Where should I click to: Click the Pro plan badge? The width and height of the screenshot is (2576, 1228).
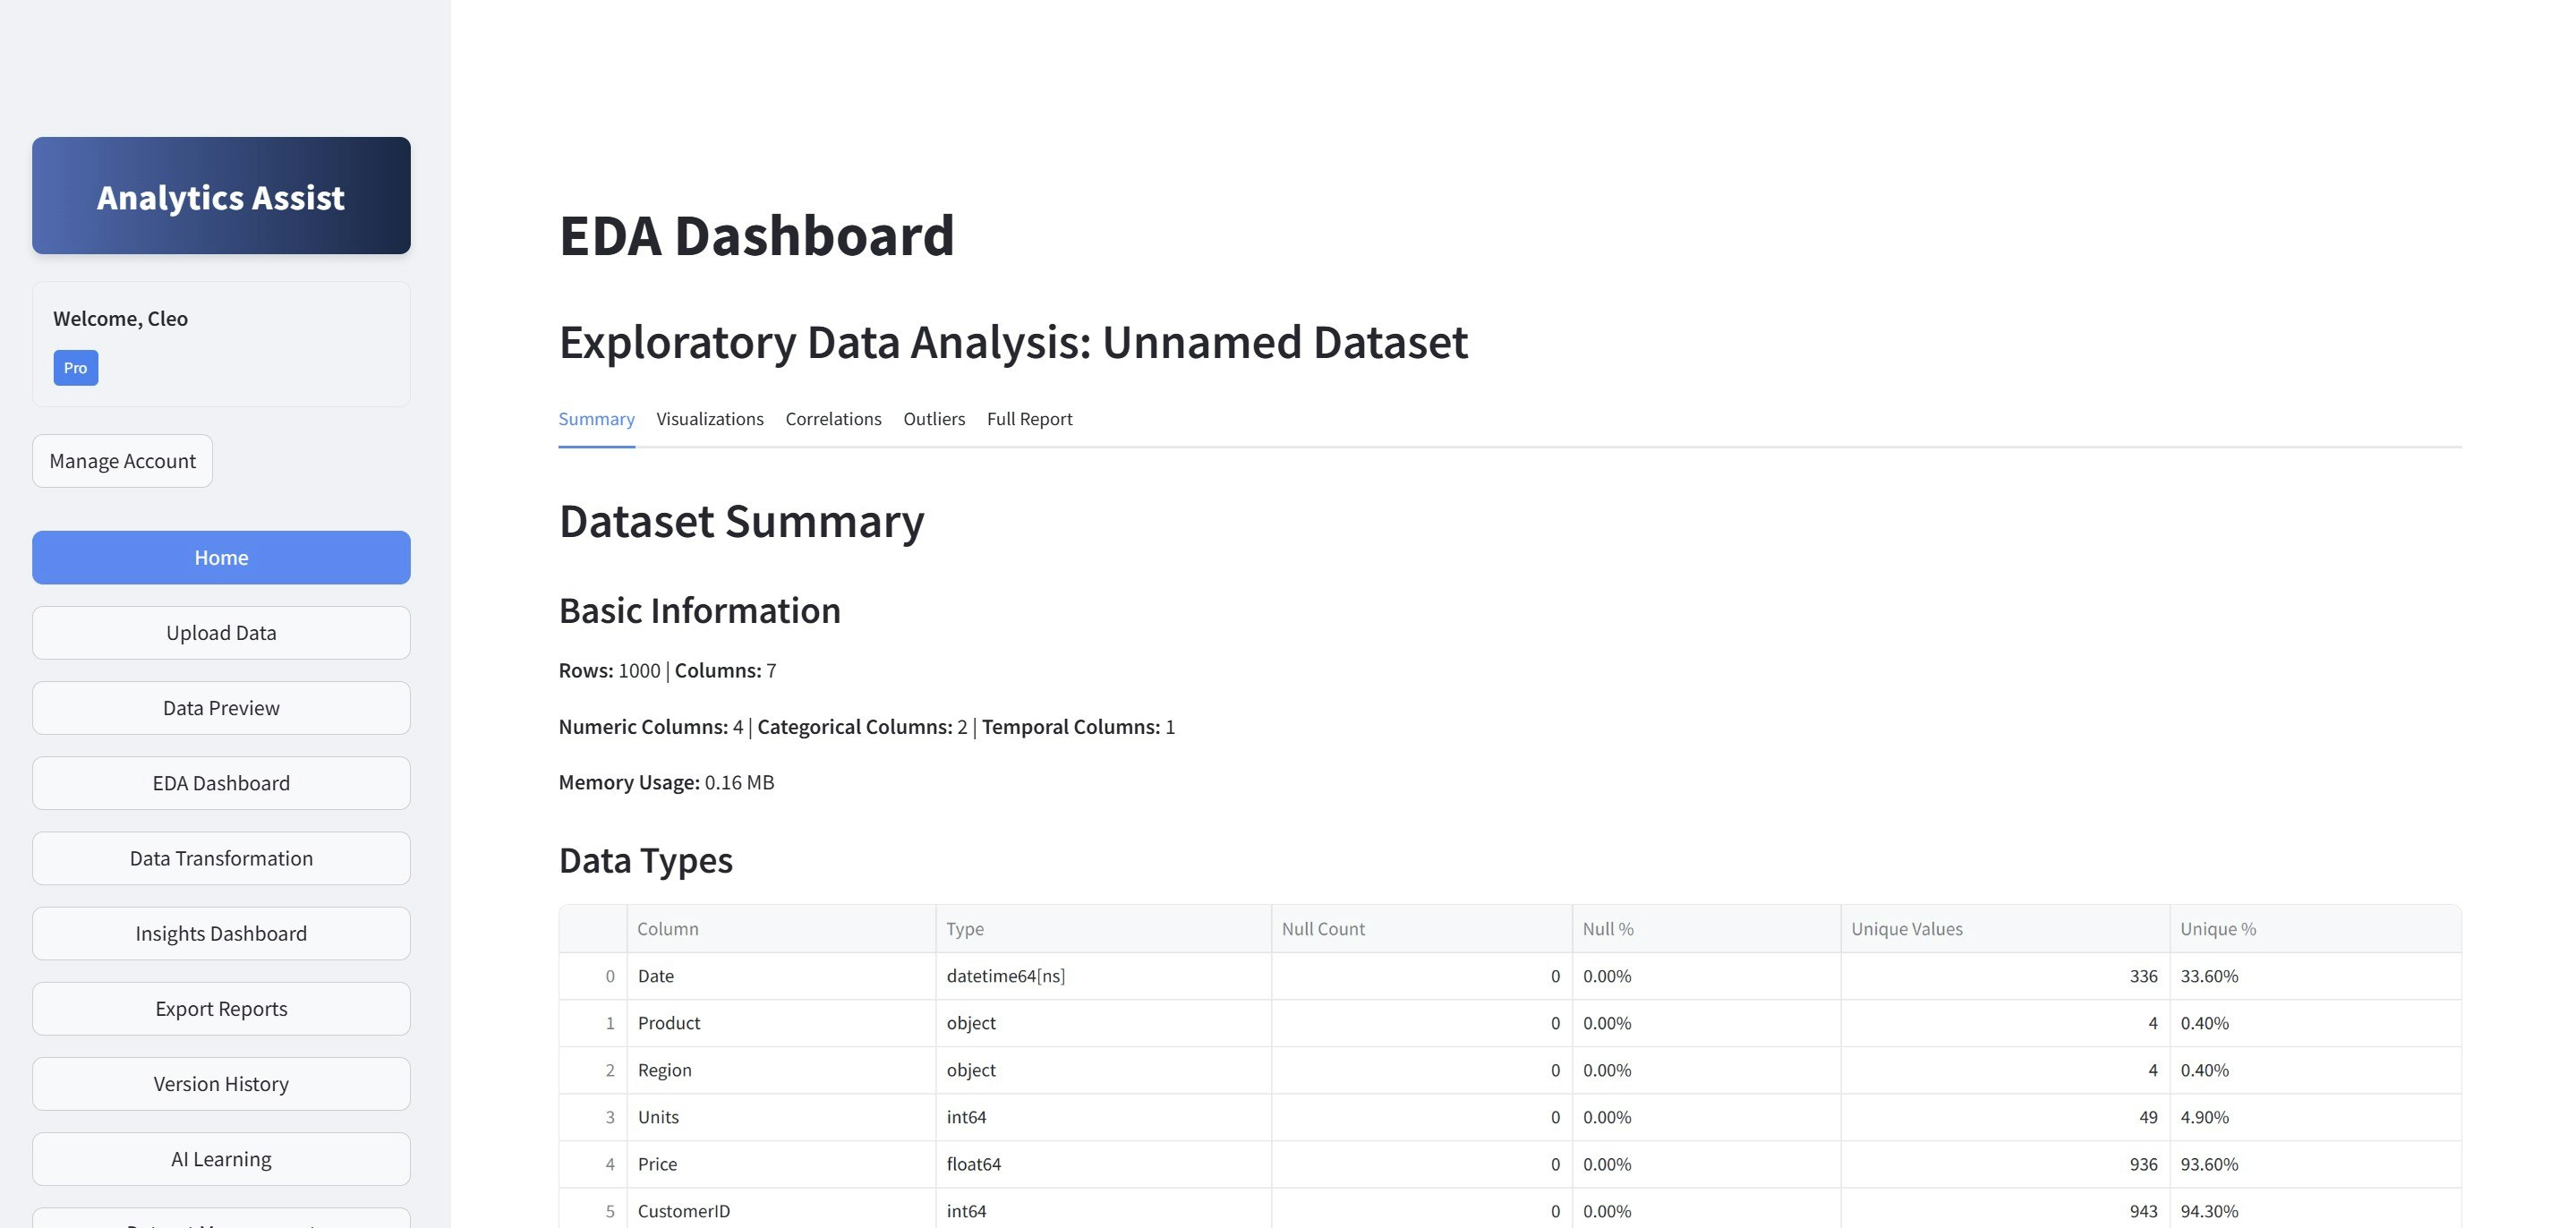click(75, 368)
